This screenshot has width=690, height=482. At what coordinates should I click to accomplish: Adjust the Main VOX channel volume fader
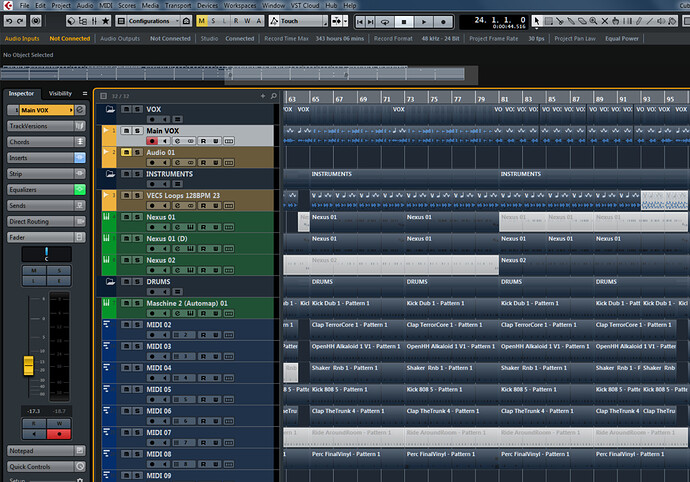pyautogui.click(x=29, y=366)
